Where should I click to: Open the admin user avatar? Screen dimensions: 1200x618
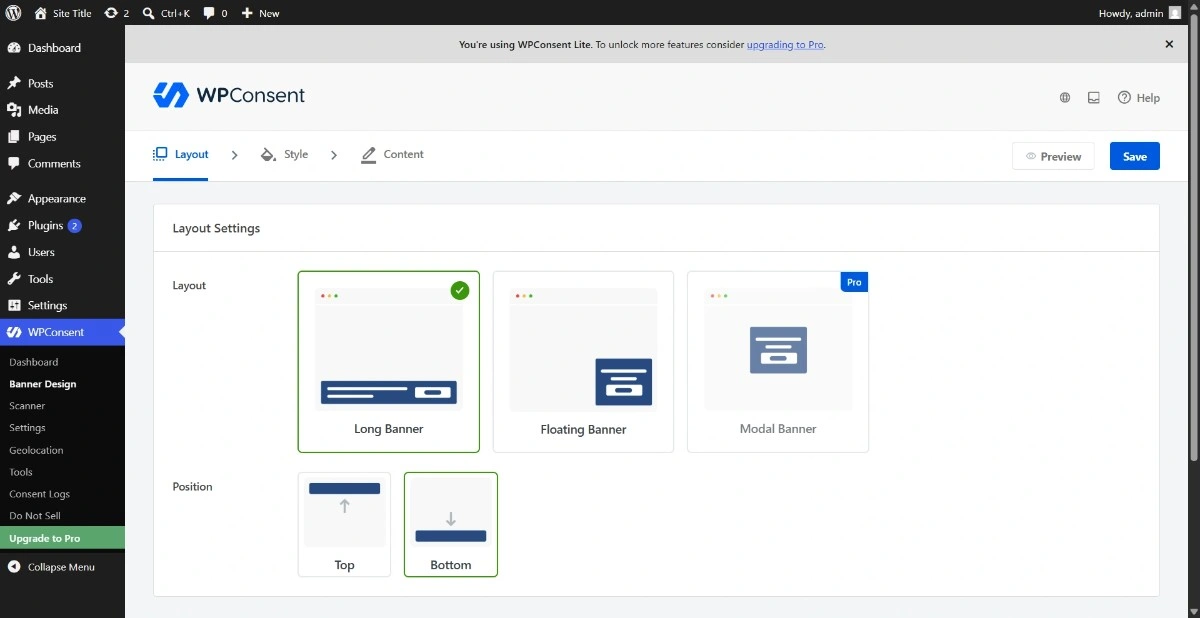(1174, 13)
